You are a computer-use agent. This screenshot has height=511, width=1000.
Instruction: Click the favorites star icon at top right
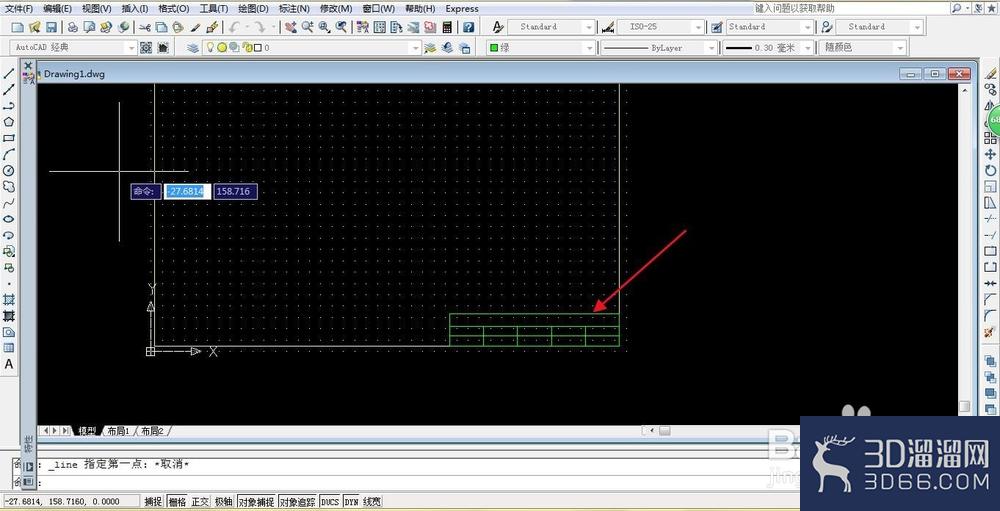coord(990,8)
